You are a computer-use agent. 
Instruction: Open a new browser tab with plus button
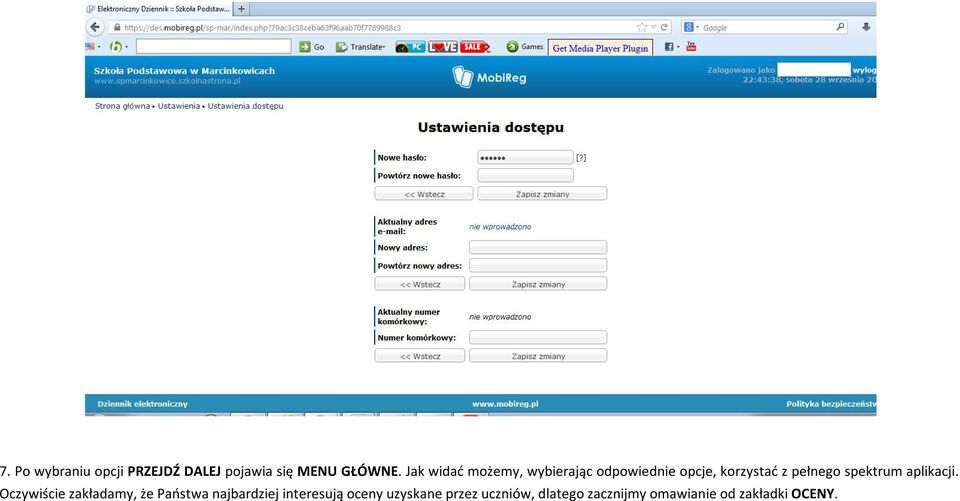tap(242, 9)
